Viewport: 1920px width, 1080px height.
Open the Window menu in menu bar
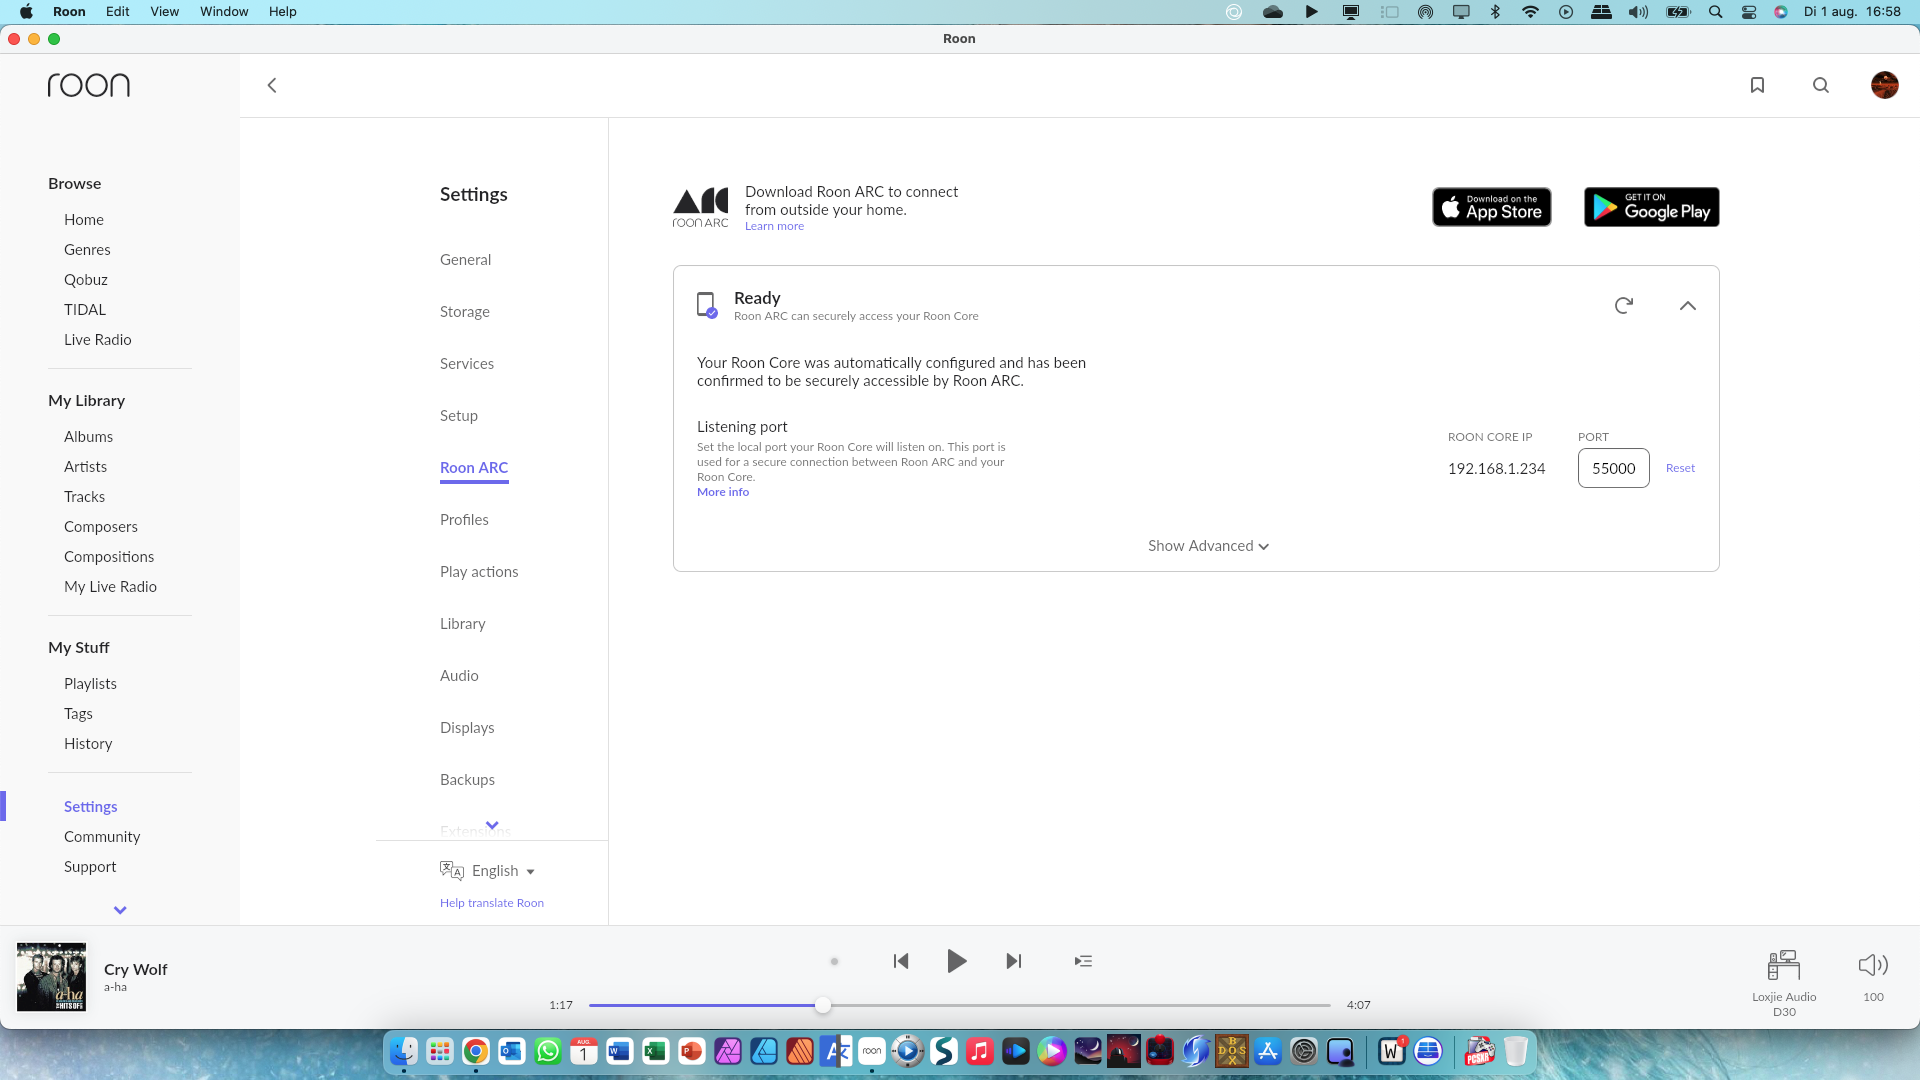coord(224,11)
